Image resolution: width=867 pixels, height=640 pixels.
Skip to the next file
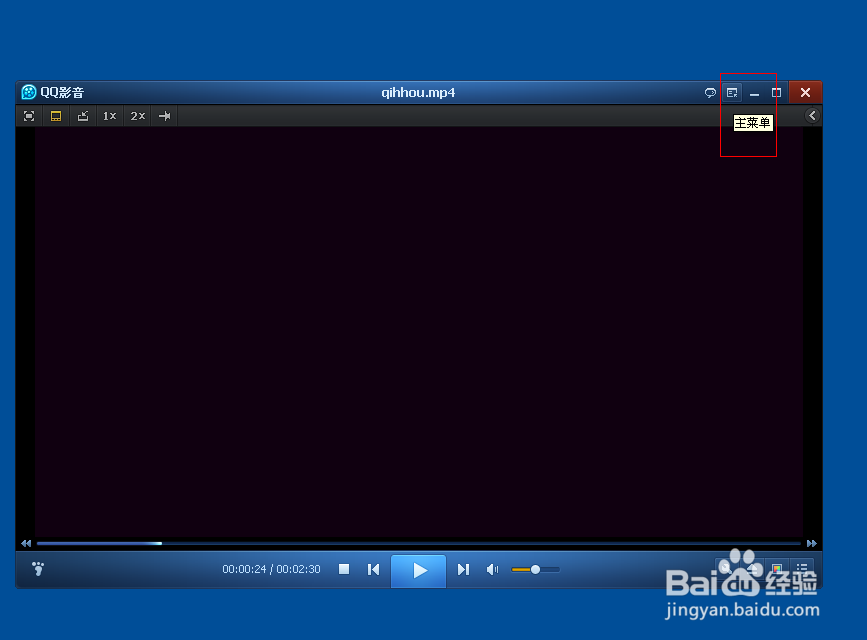(x=463, y=569)
